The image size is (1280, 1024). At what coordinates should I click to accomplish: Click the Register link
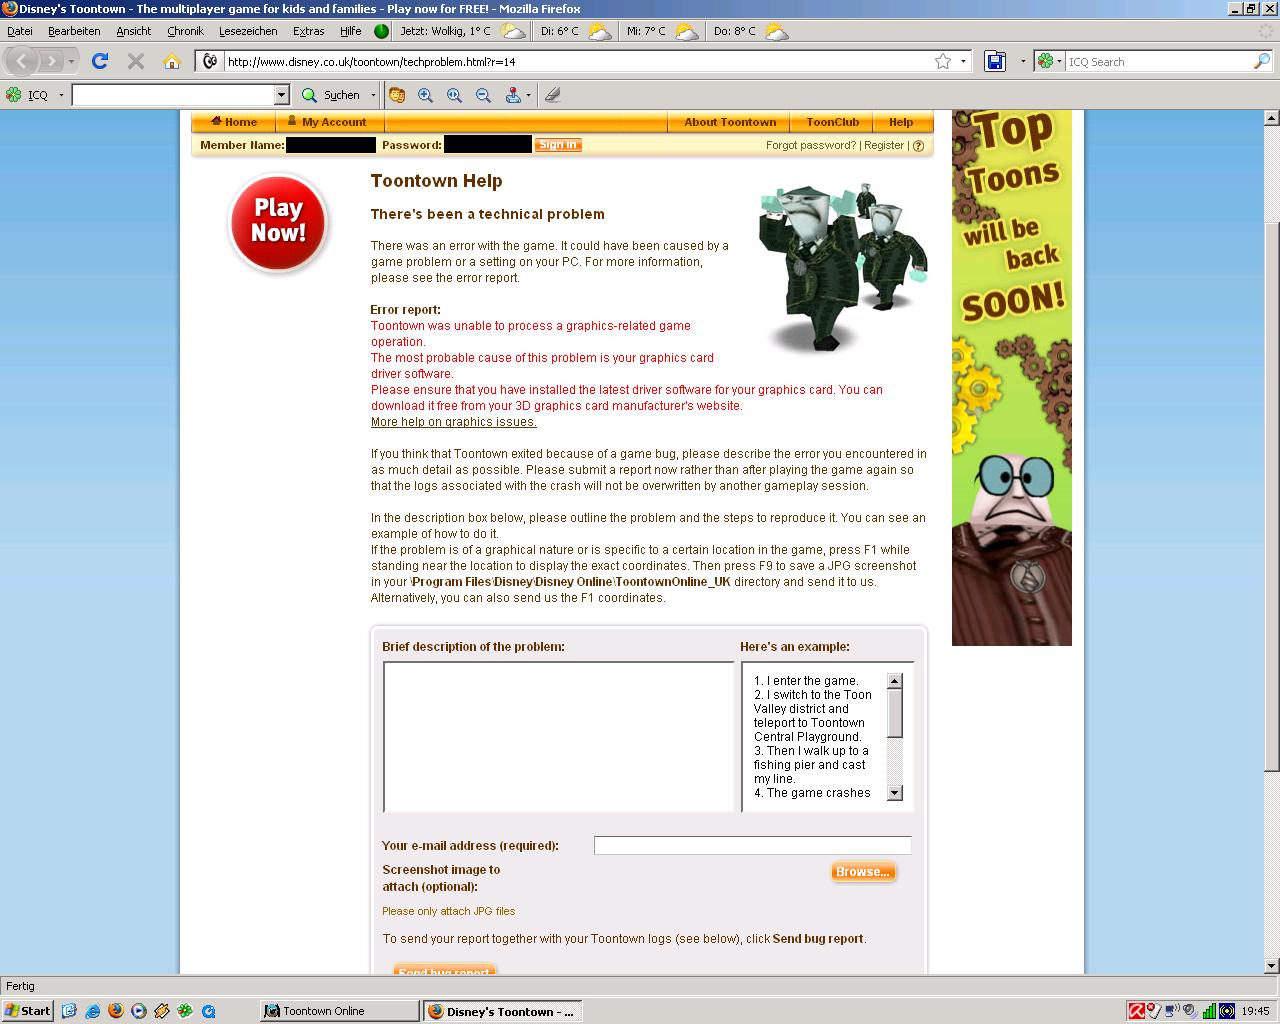click(x=884, y=146)
